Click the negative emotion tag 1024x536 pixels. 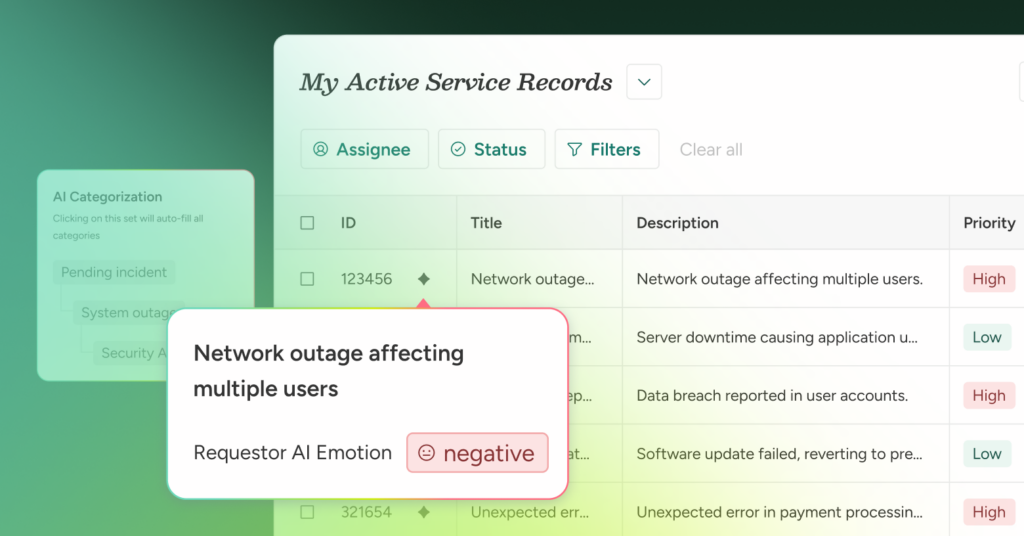click(x=477, y=453)
